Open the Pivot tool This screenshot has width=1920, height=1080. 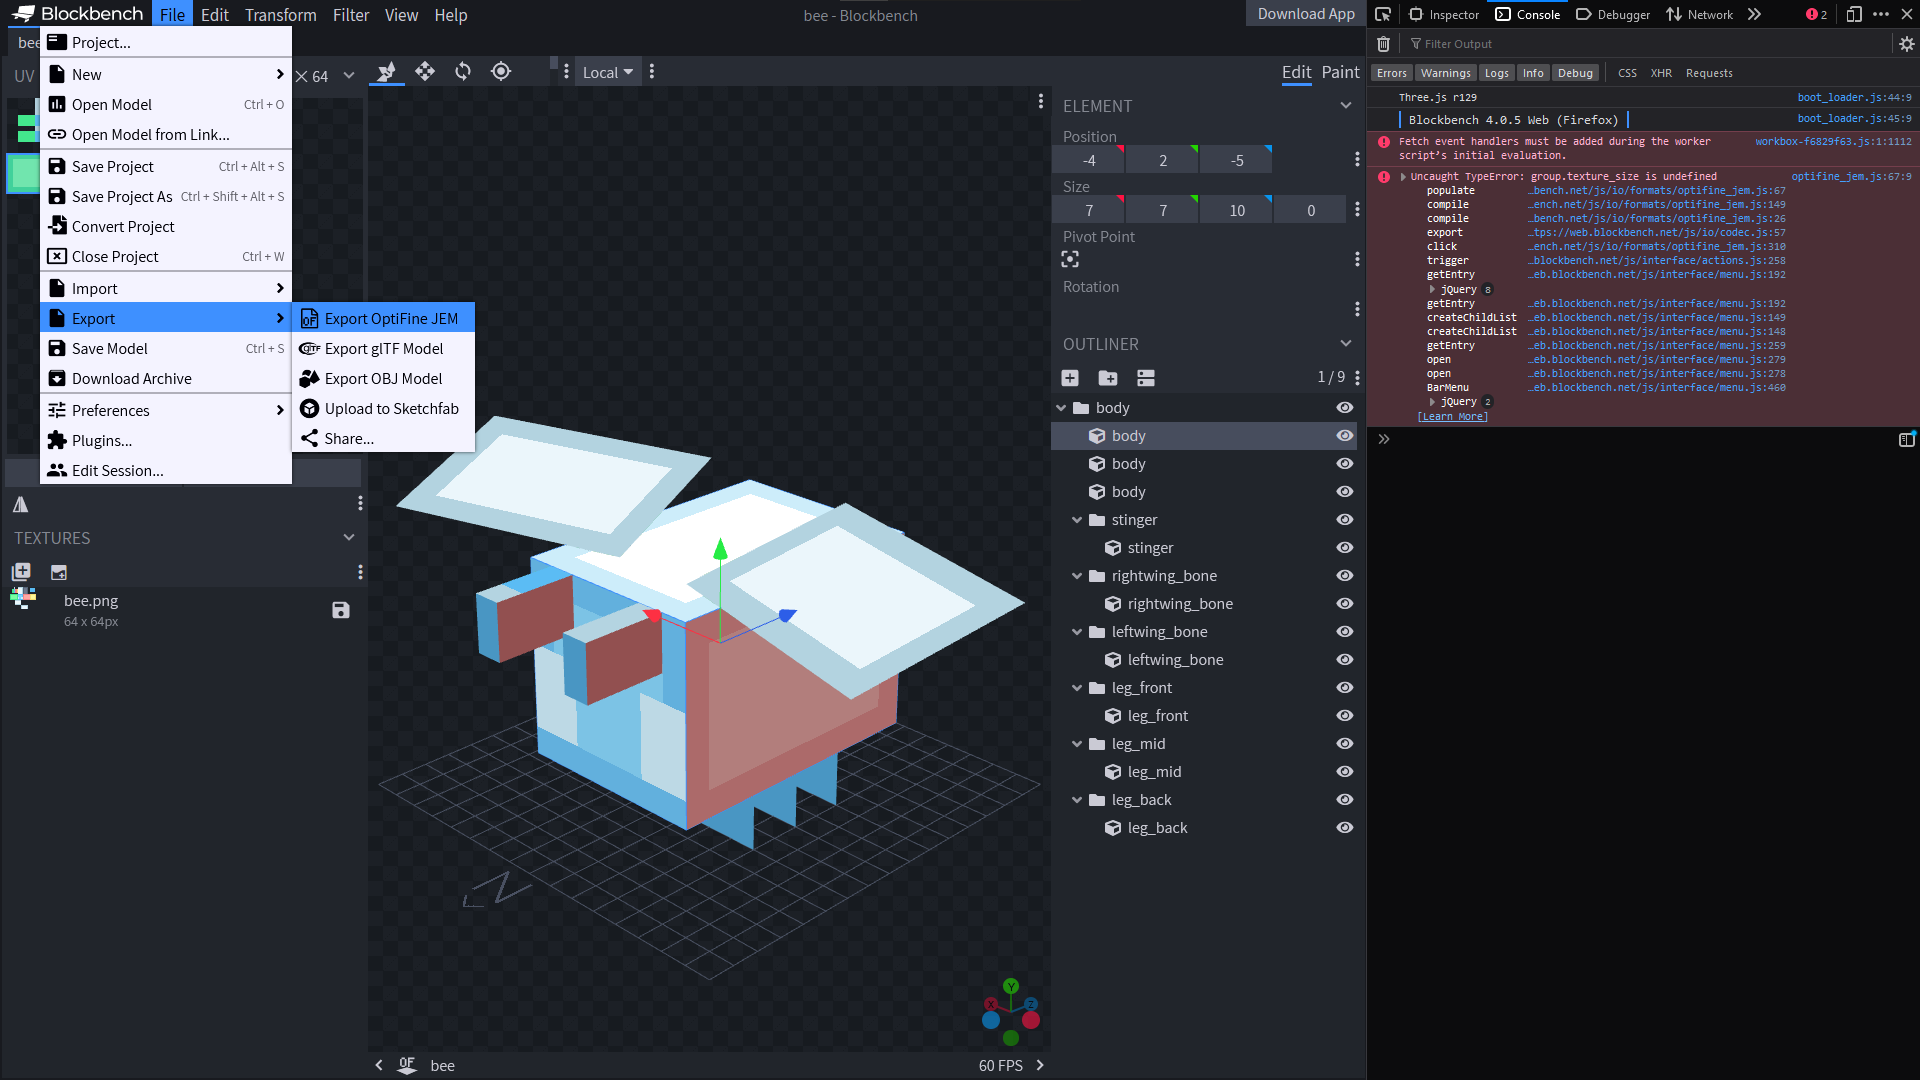point(500,72)
